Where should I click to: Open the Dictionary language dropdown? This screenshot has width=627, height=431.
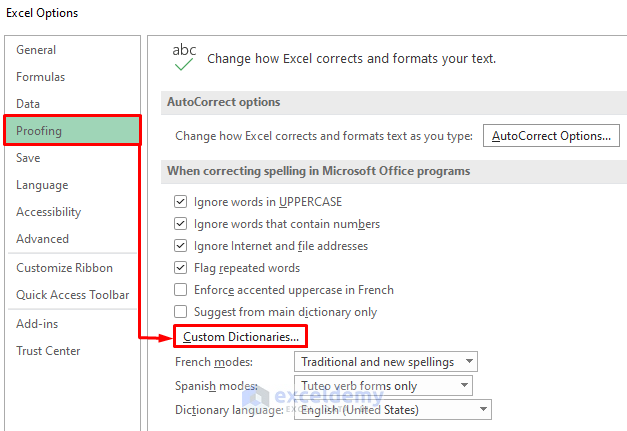[x=392, y=409]
